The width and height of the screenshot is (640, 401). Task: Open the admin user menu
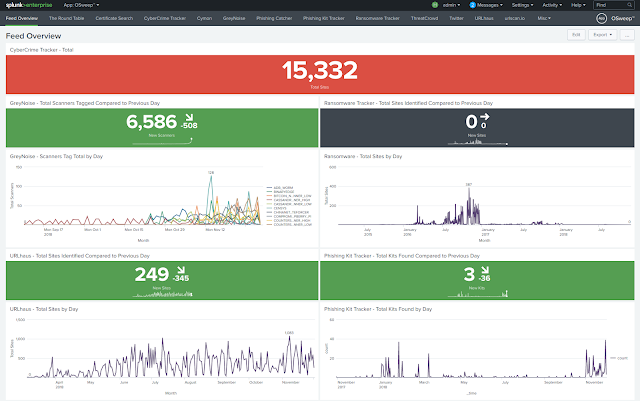[x=451, y=5]
